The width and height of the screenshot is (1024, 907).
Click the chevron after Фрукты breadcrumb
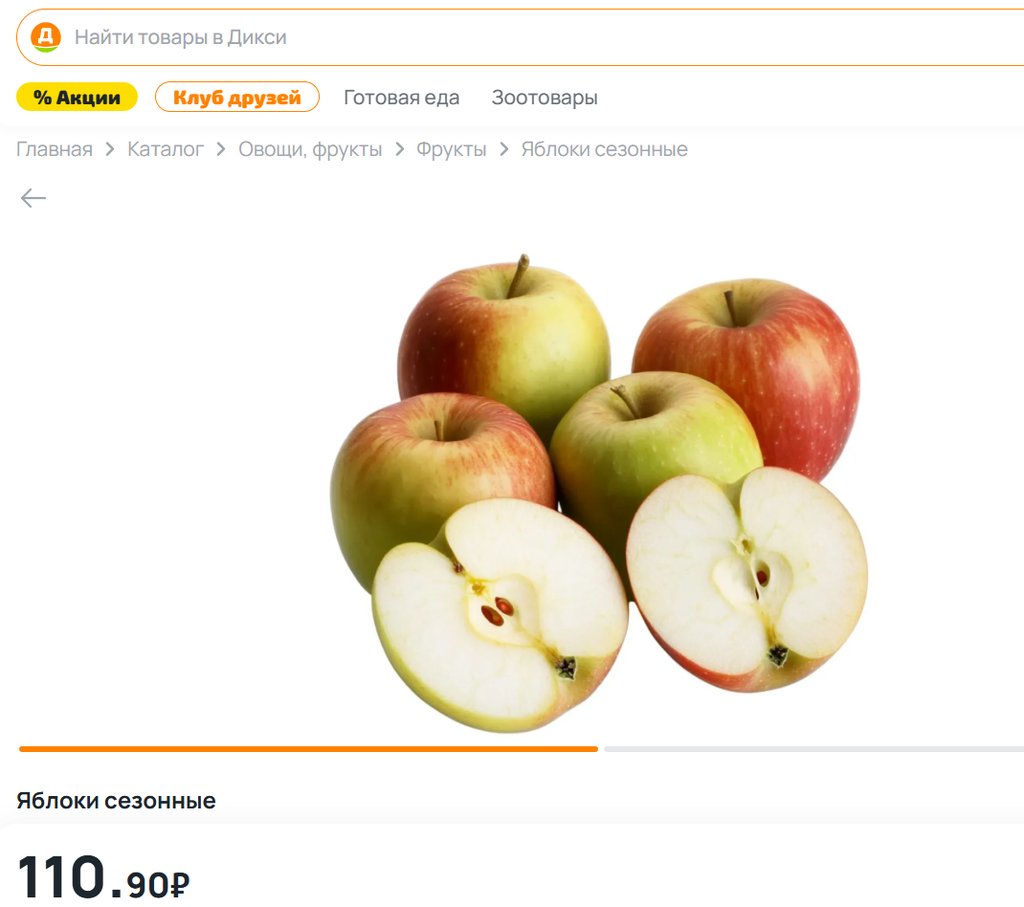(x=504, y=150)
